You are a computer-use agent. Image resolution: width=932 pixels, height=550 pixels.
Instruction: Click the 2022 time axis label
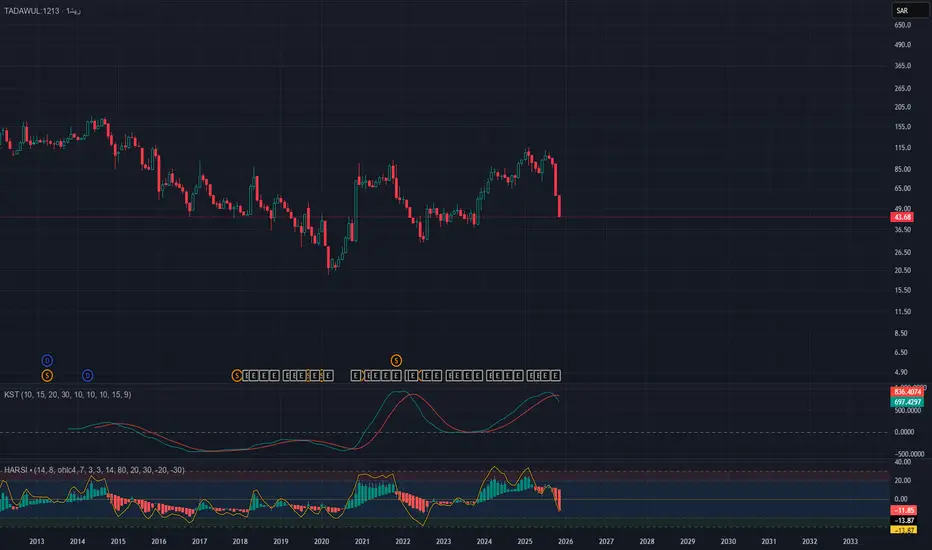403,541
